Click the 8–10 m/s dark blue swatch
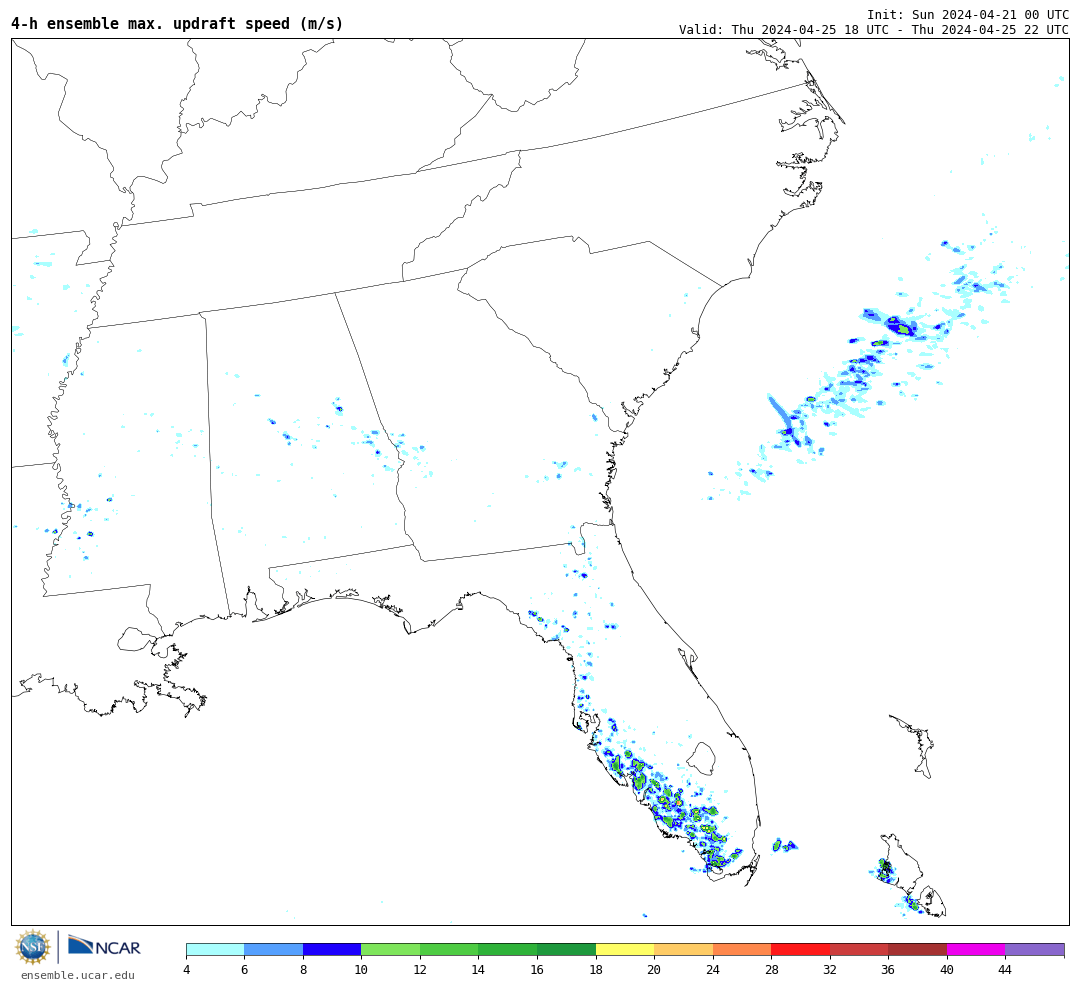 332,950
